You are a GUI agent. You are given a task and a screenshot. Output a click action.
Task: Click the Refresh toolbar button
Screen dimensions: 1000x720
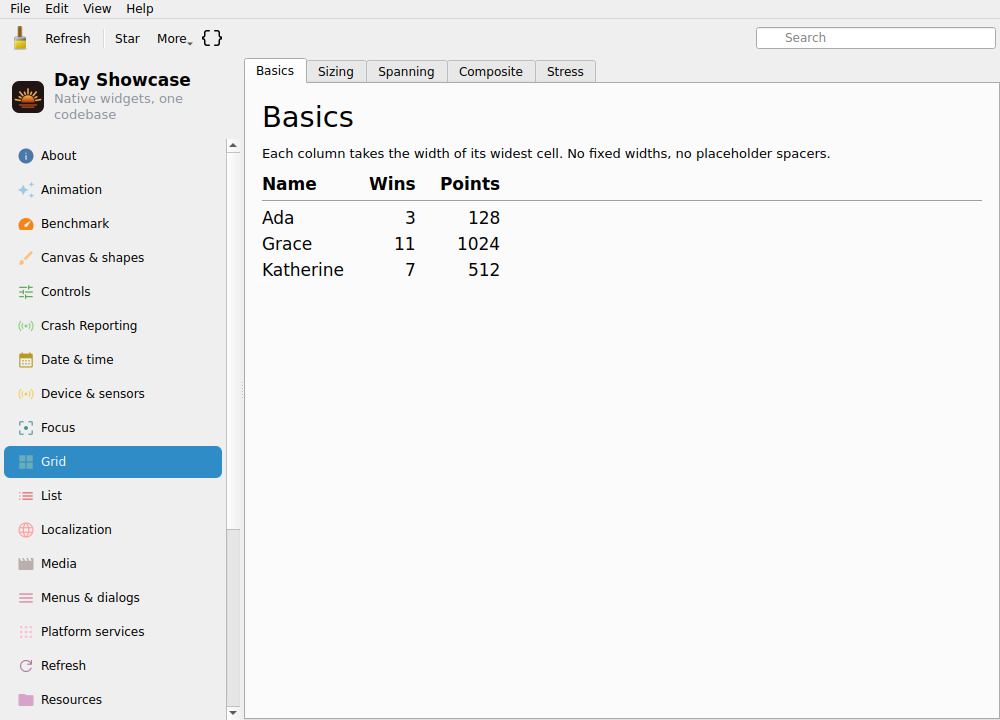click(68, 38)
